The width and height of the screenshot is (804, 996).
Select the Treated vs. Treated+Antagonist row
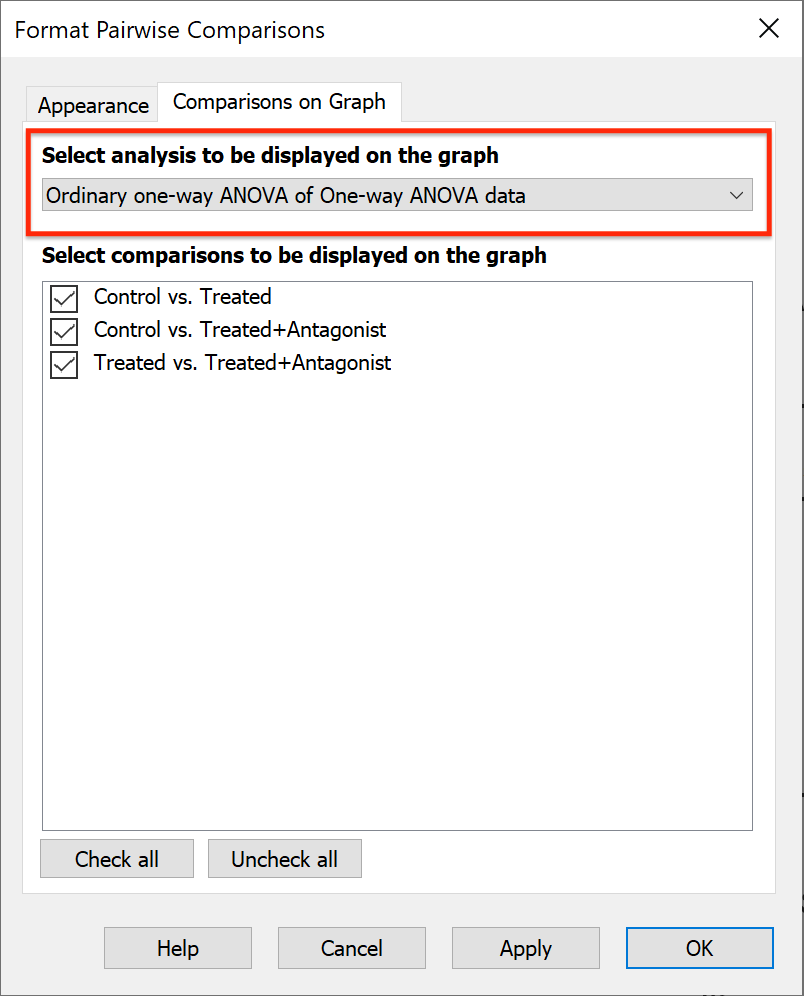point(242,363)
